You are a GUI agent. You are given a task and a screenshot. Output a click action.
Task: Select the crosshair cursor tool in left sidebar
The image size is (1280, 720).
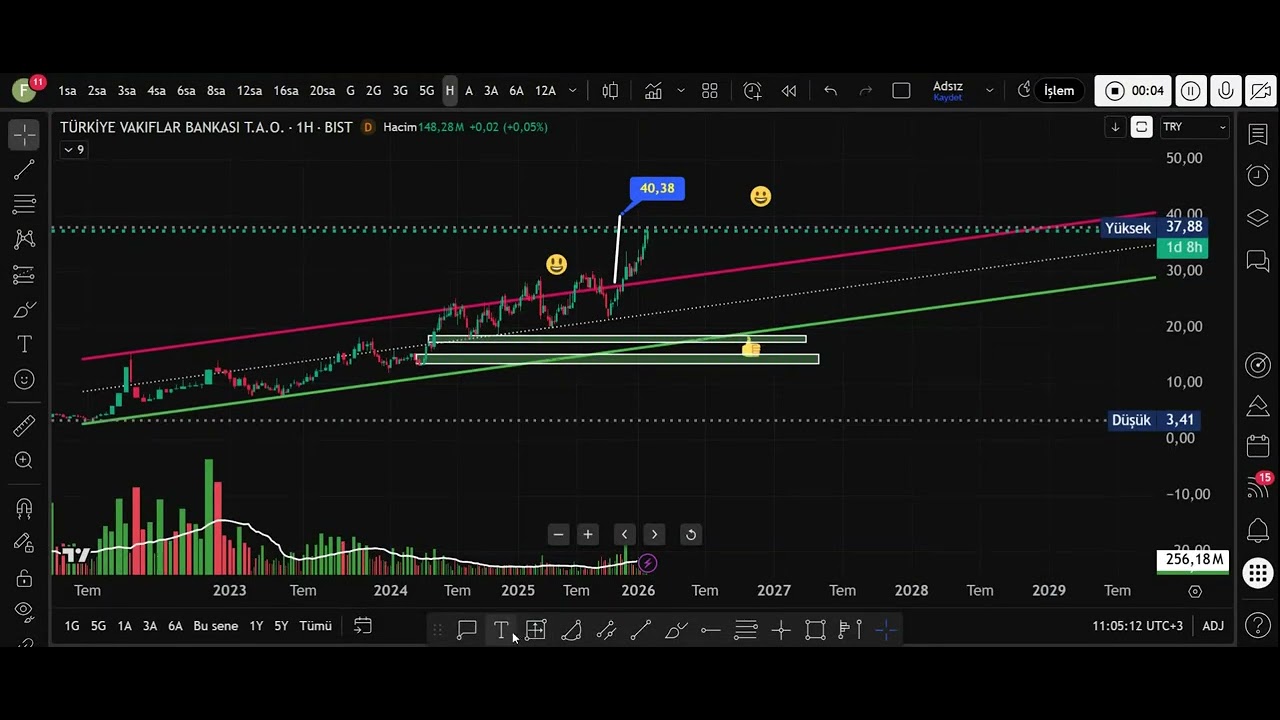coord(24,134)
